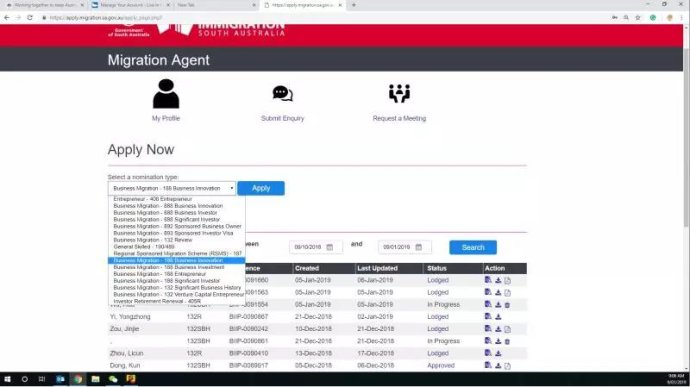Click the Submit Enquiry speech bubble icon

click(283, 93)
